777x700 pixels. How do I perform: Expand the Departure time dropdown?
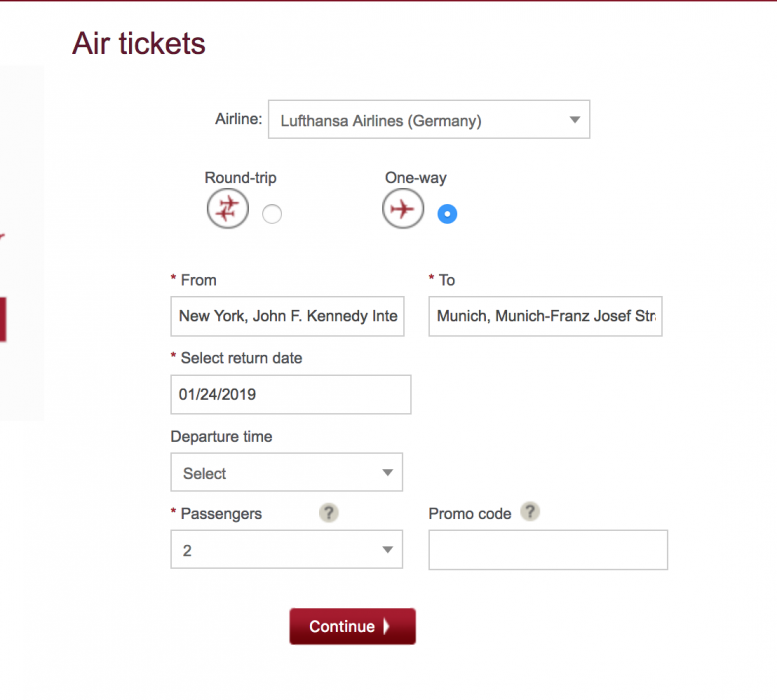(x=286, y=473)
